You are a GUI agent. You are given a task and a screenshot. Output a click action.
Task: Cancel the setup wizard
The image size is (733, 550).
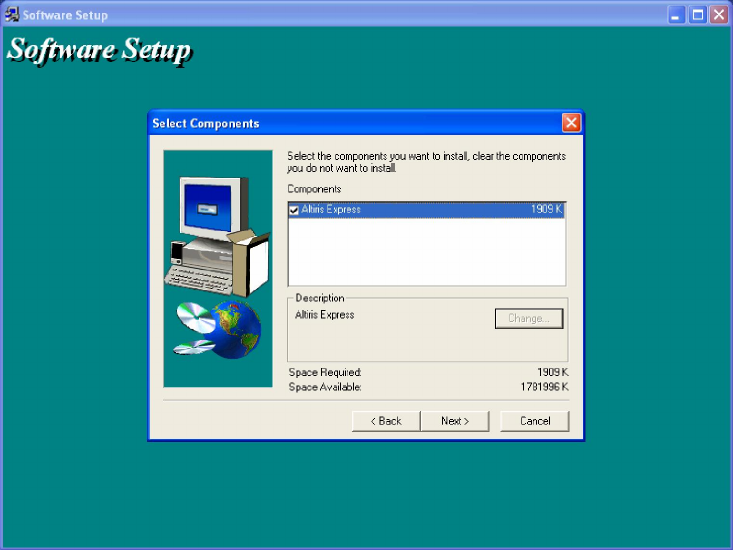[535, 421]
